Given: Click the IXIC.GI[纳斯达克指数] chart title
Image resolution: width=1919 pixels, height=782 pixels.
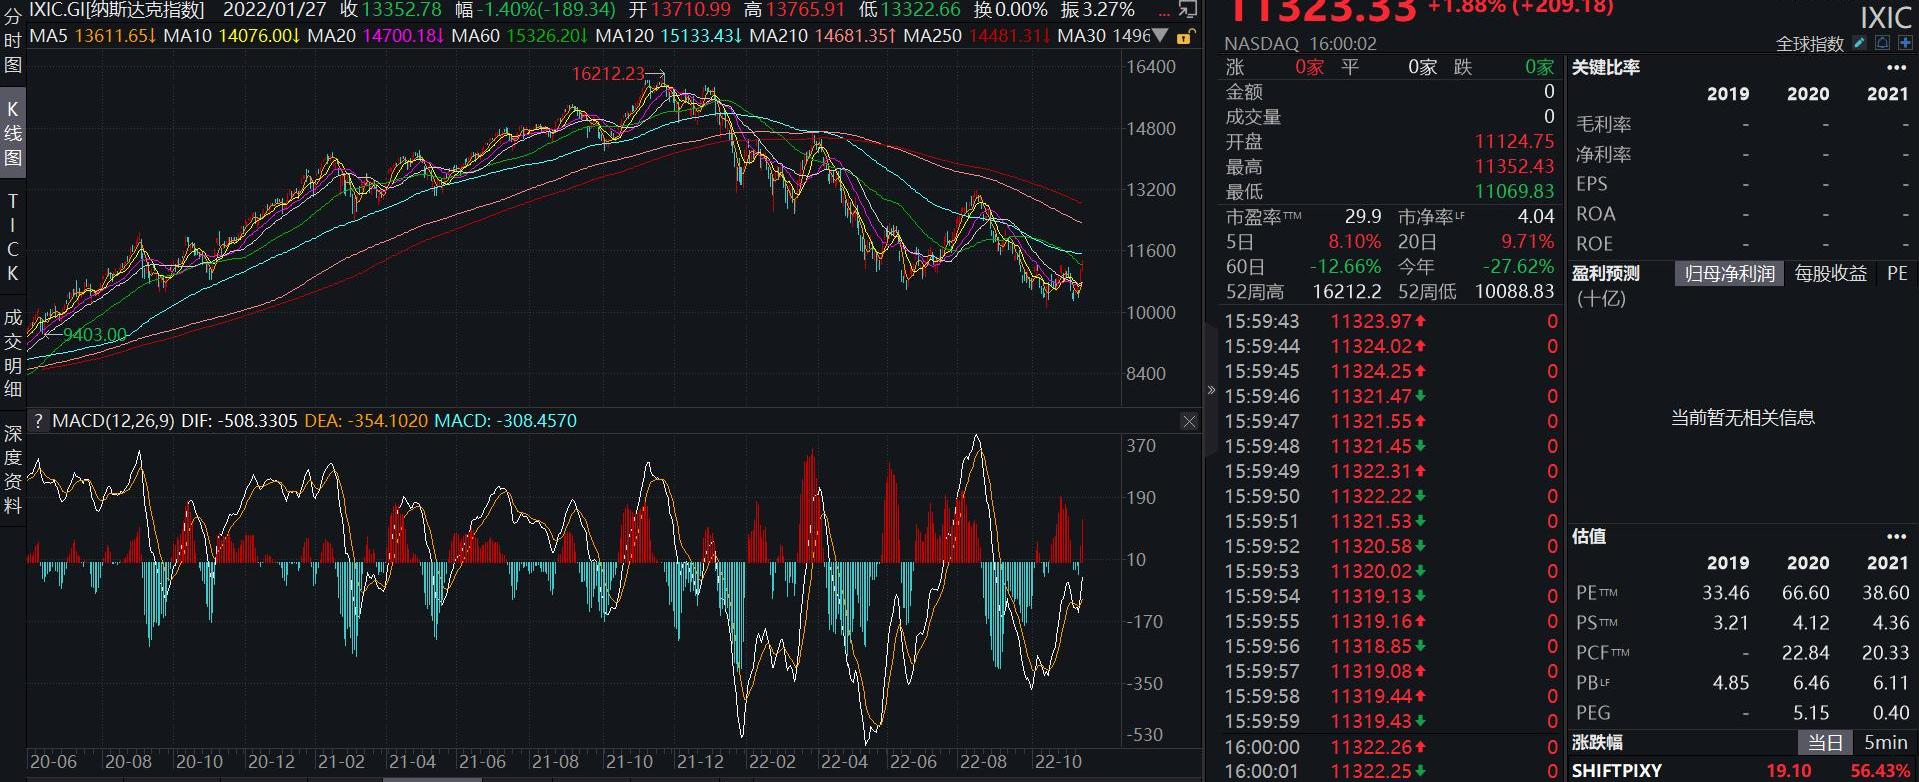Looking at the screenshot, I should tap(117, 10).
